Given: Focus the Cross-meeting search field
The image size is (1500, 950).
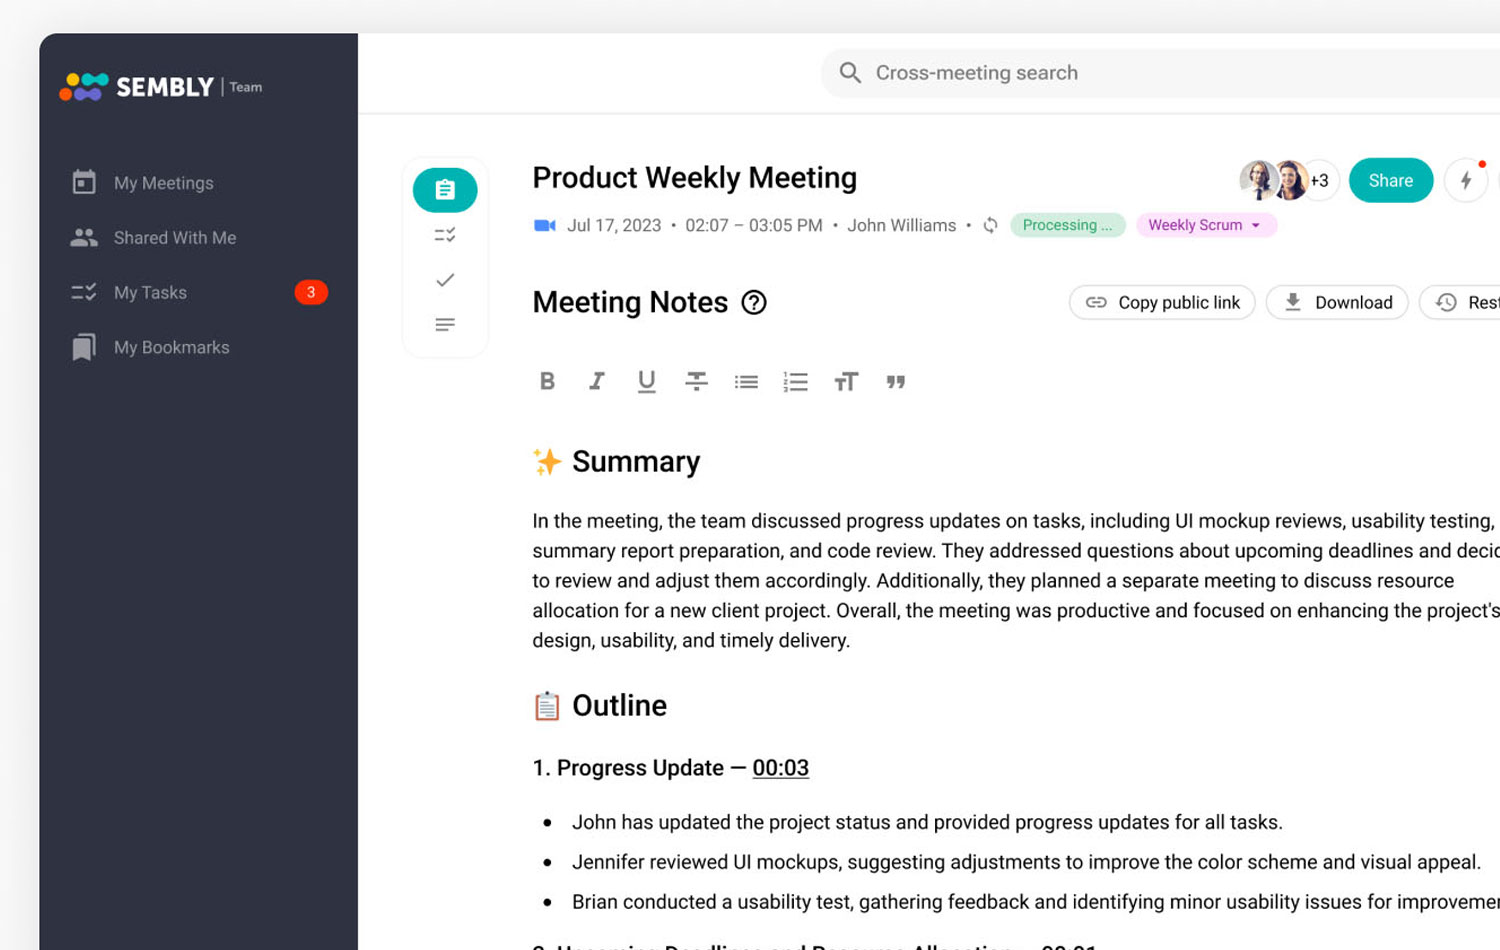Looking at the screenshot, I should pos(1160,73).
